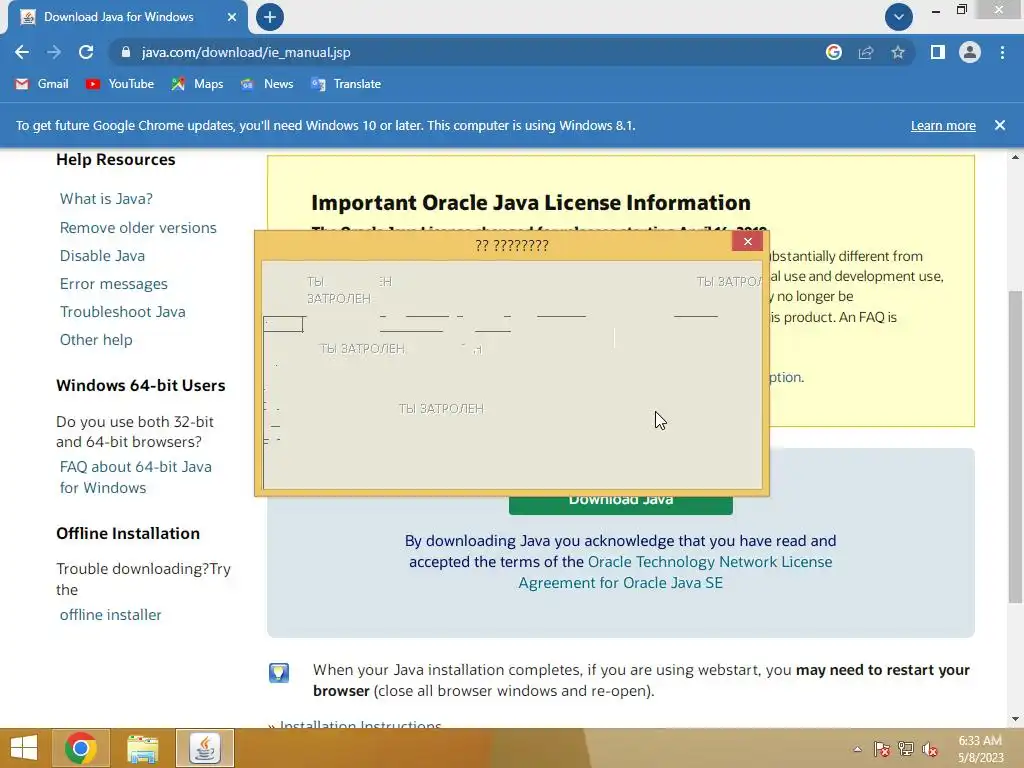Open the Chrome side panel icon
Image resolution: width=1024 pixels, height=768 pixels.
point(938,52)
